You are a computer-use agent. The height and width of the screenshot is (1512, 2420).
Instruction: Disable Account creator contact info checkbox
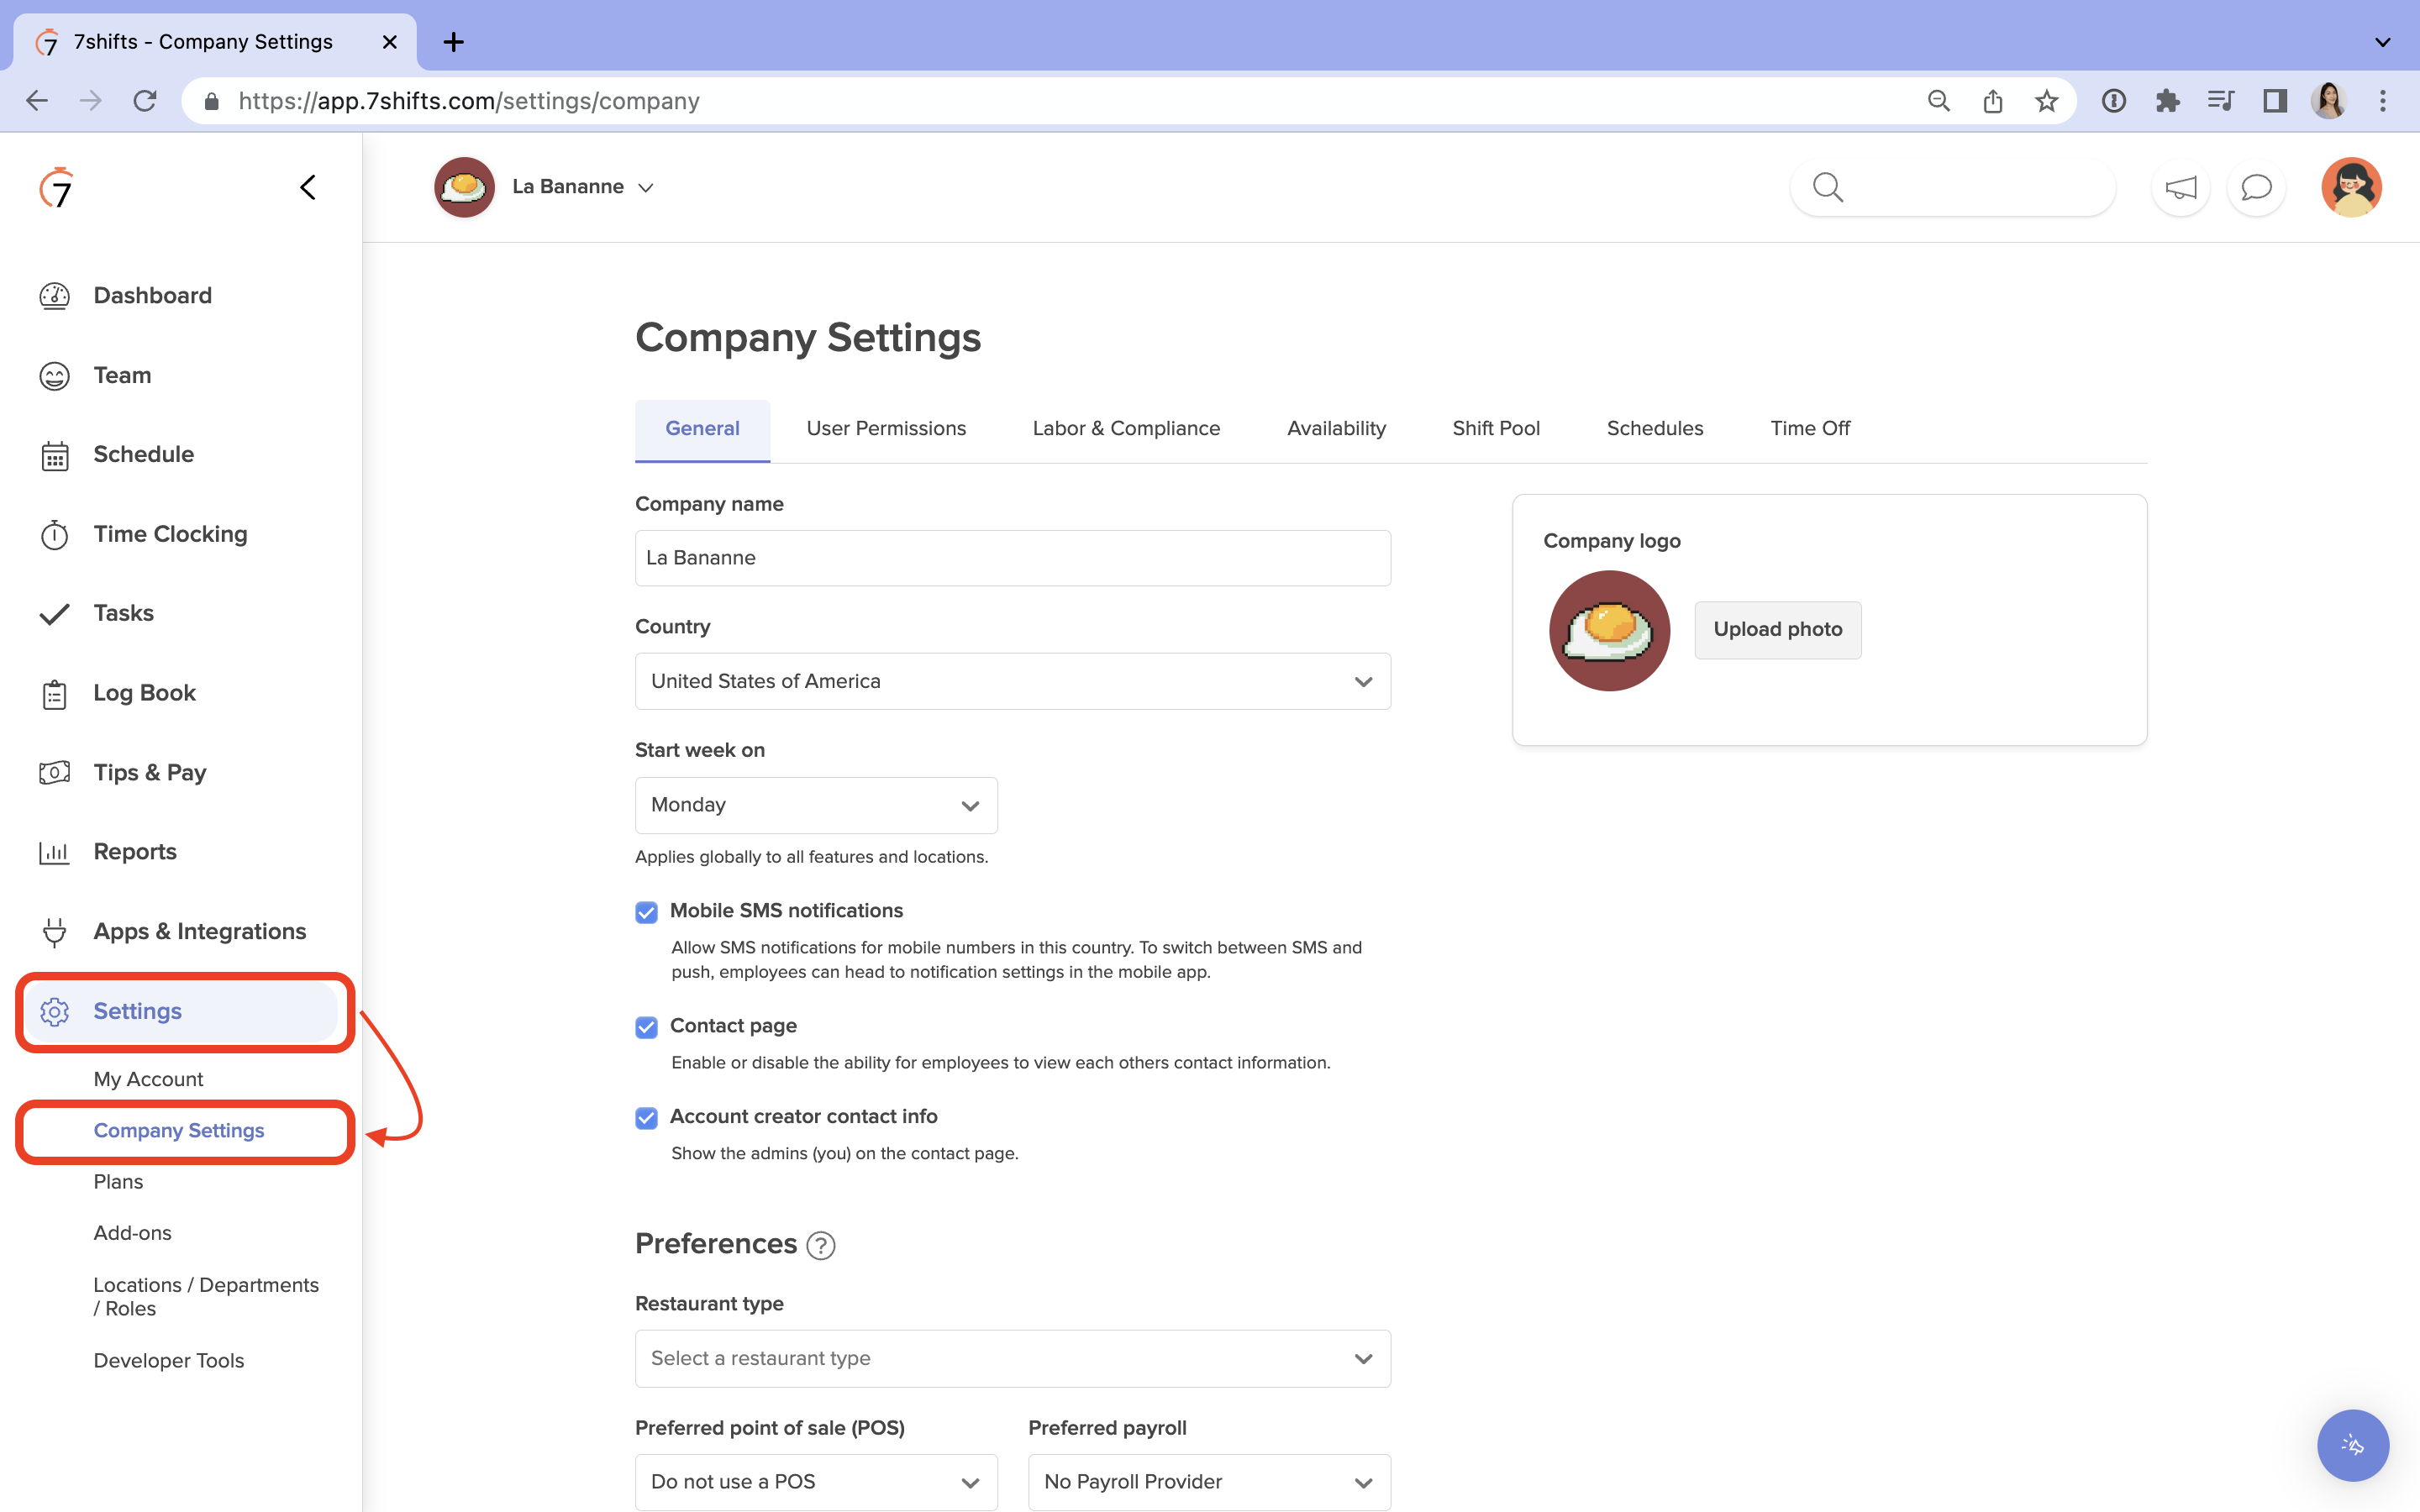coord(647,1118)
